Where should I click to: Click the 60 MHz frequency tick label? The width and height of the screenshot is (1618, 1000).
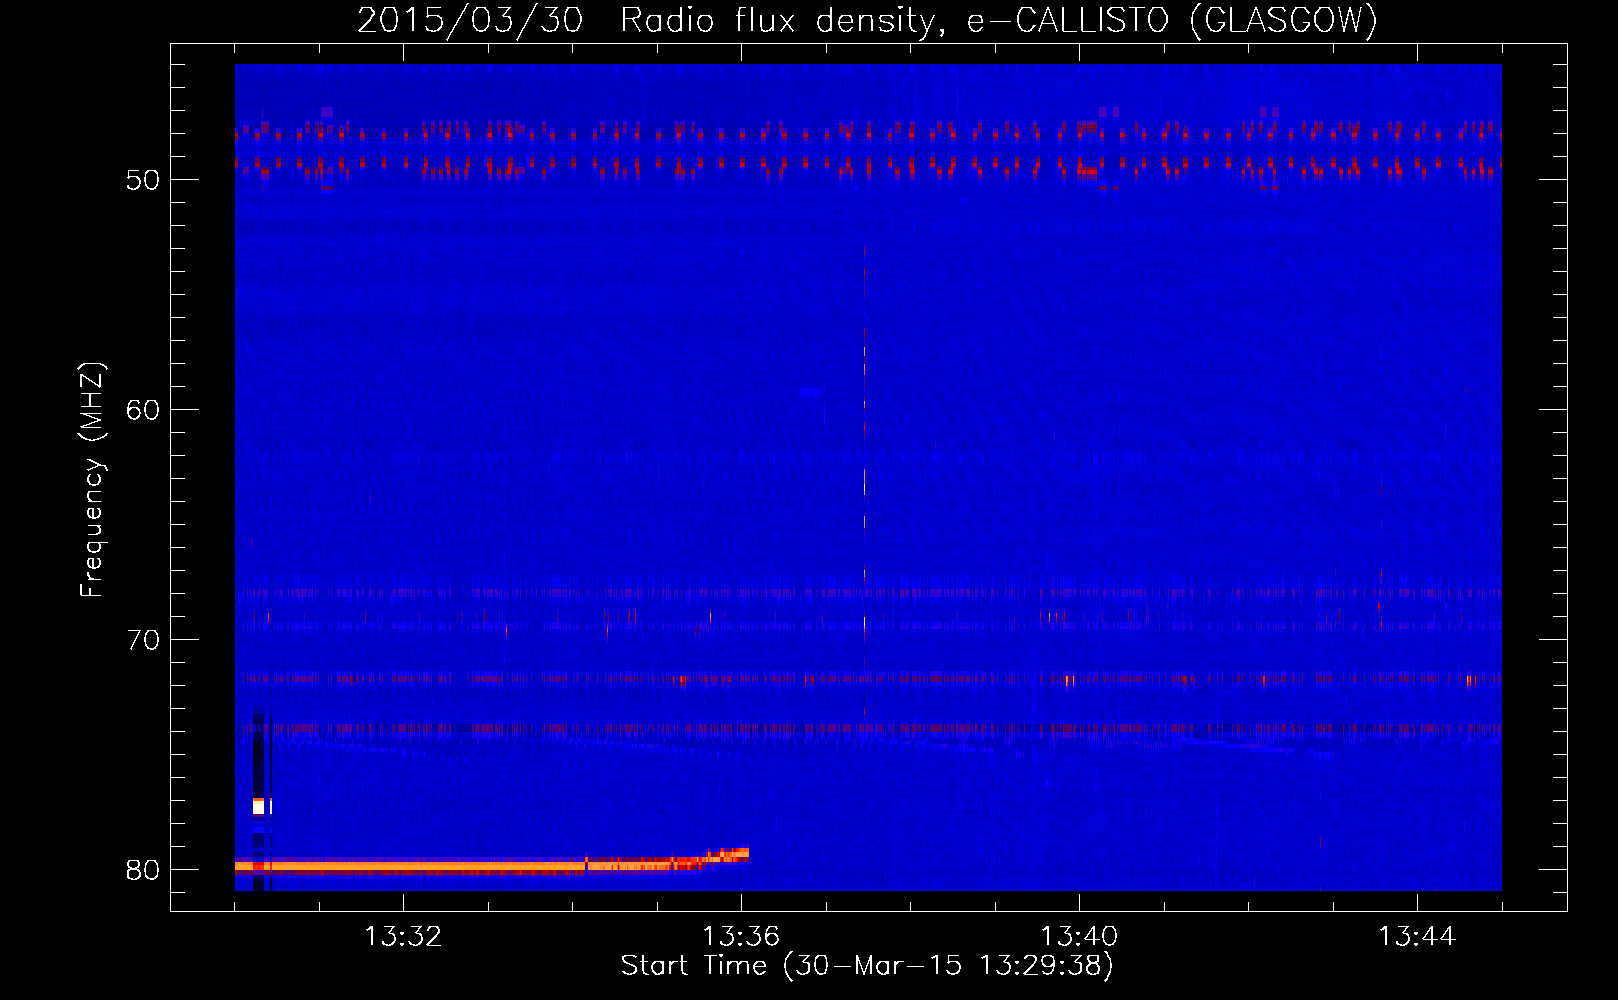point(143,410)
